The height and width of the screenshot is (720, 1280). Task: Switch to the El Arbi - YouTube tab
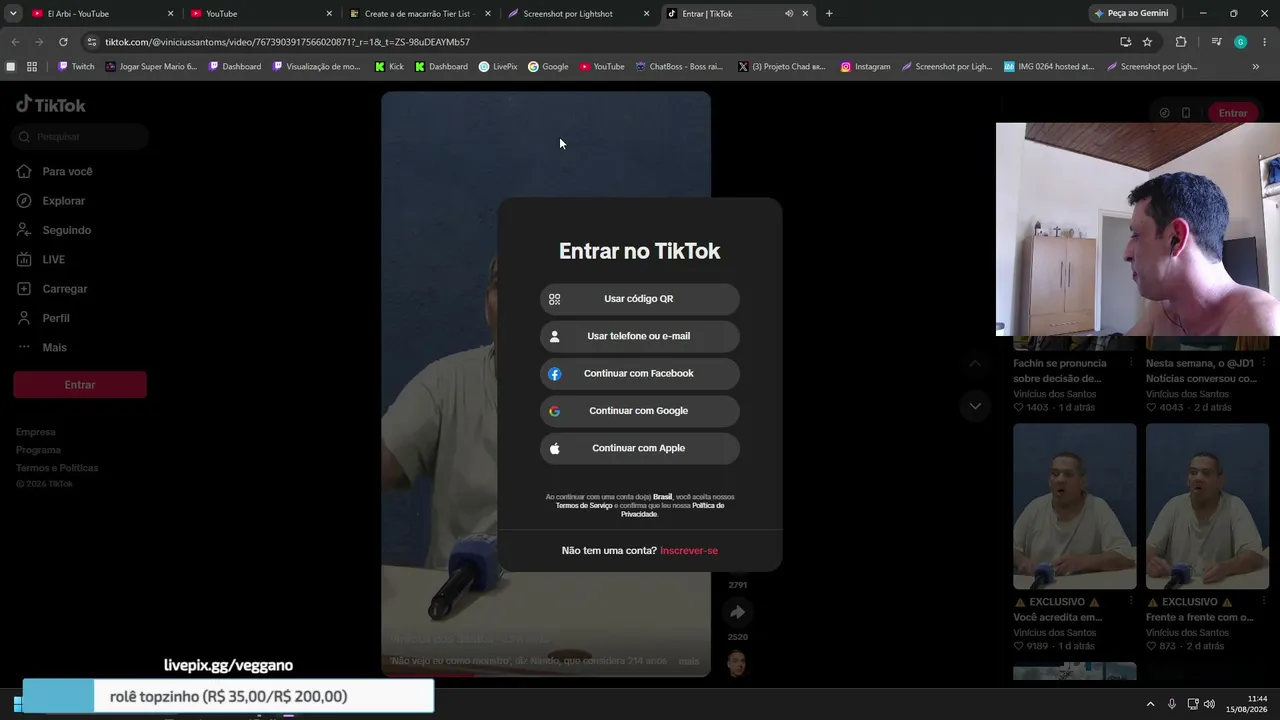pyautogui.click(x=100, y=14)
